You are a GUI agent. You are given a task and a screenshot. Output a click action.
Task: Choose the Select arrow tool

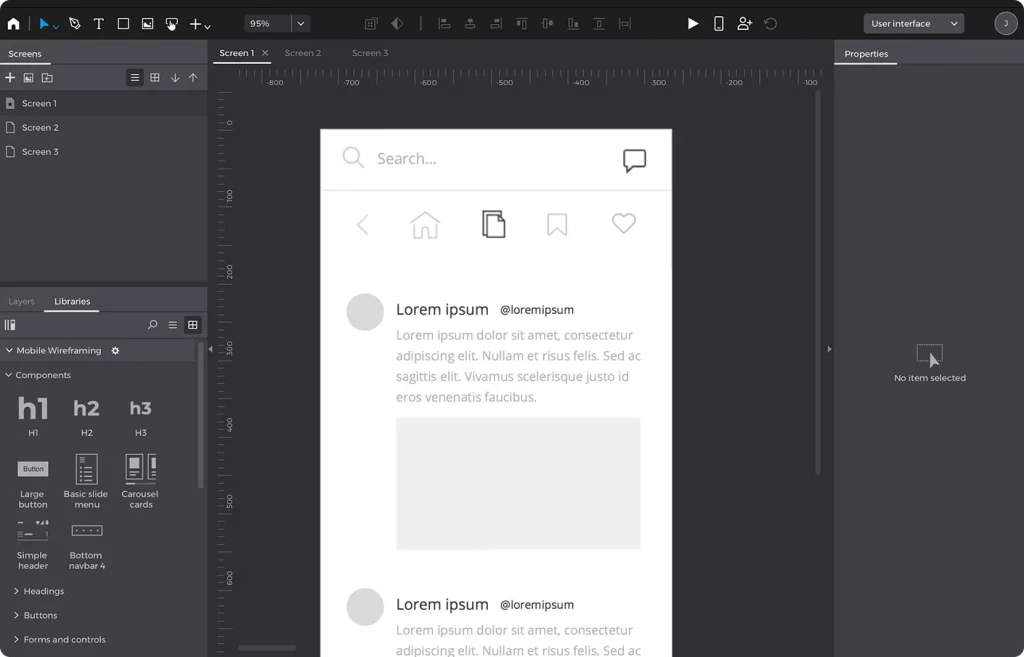click(44, 24)
